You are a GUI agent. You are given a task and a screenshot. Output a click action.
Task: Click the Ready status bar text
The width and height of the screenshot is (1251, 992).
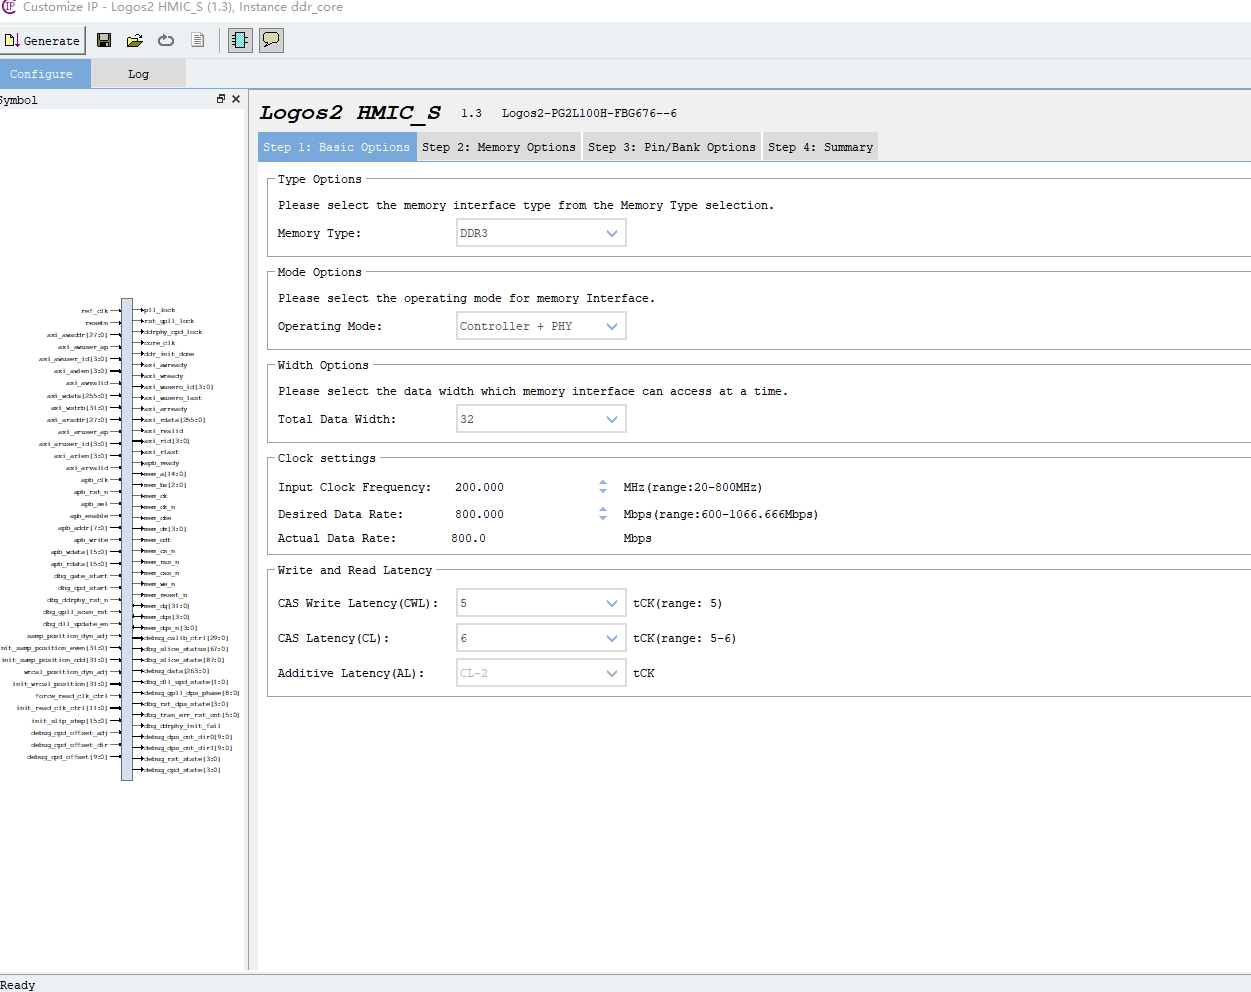18,985
